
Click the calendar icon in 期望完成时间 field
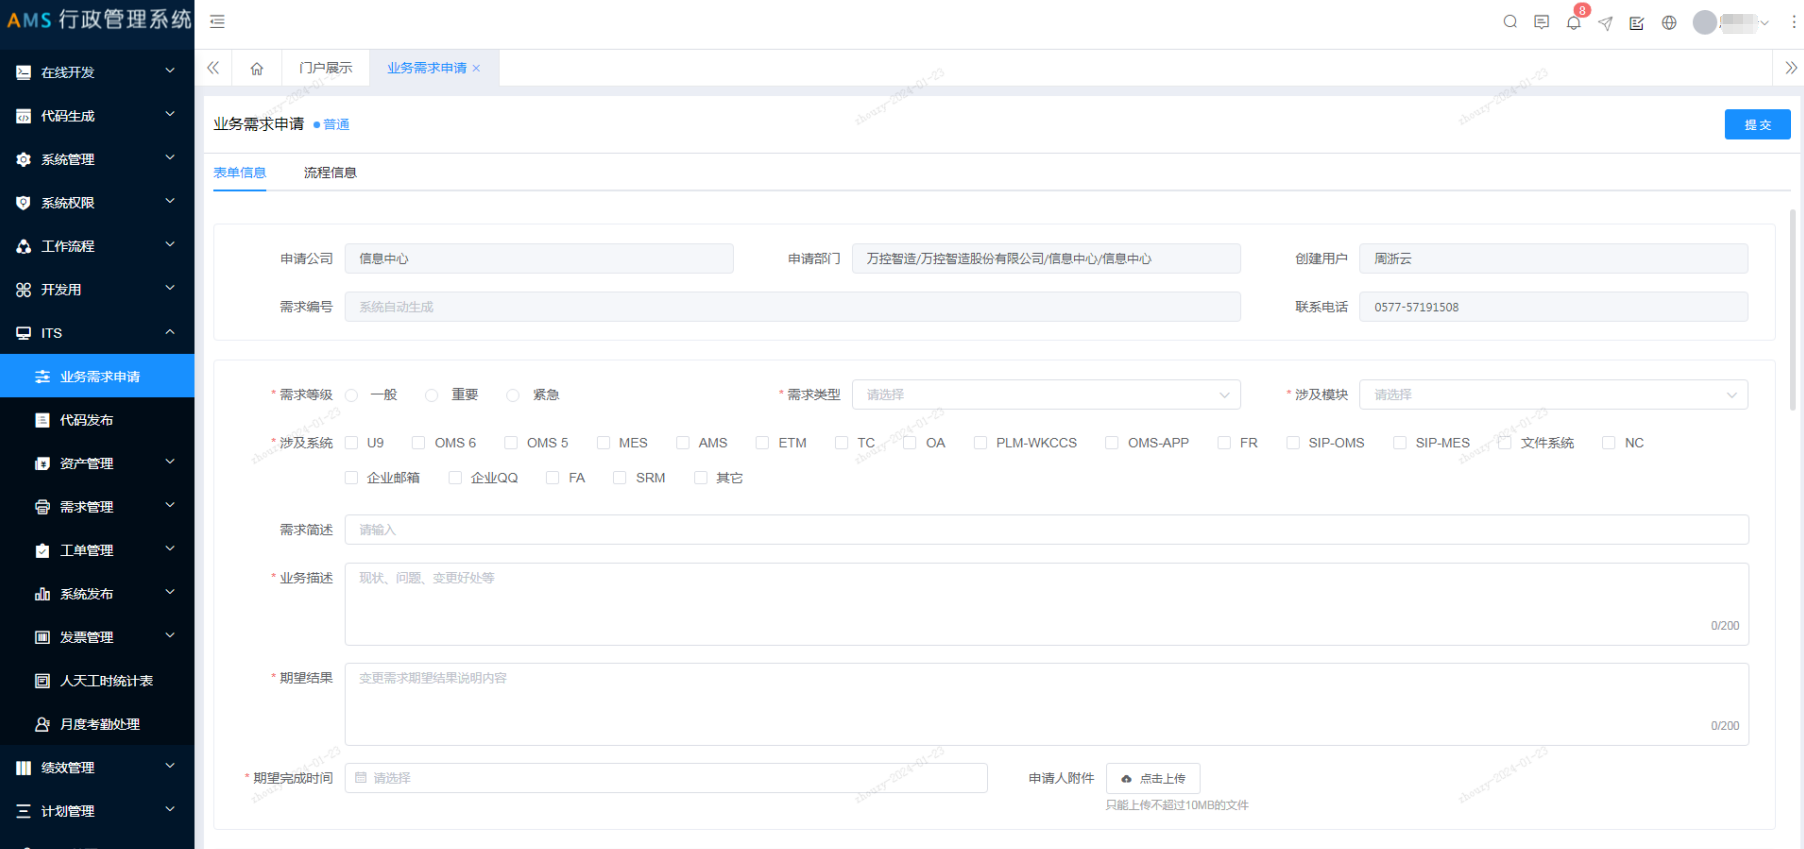click(x=361, y=777)
